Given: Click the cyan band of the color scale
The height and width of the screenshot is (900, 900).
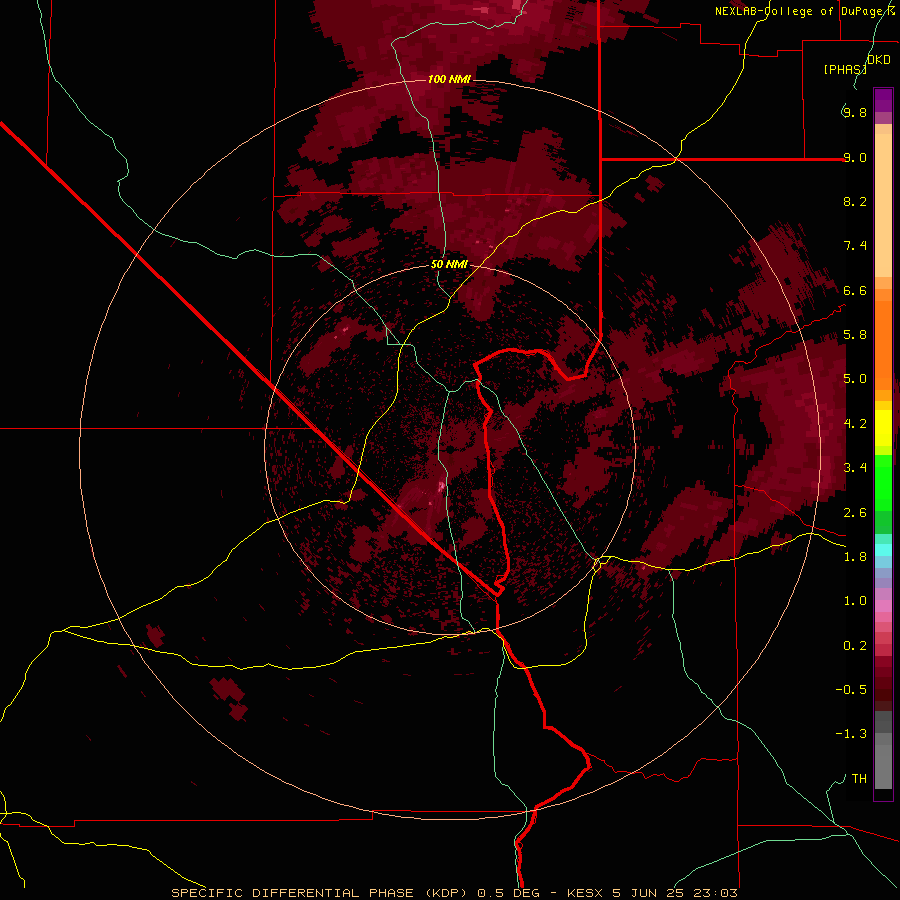Looking at the screenshot, I should (x=883, y=550).
